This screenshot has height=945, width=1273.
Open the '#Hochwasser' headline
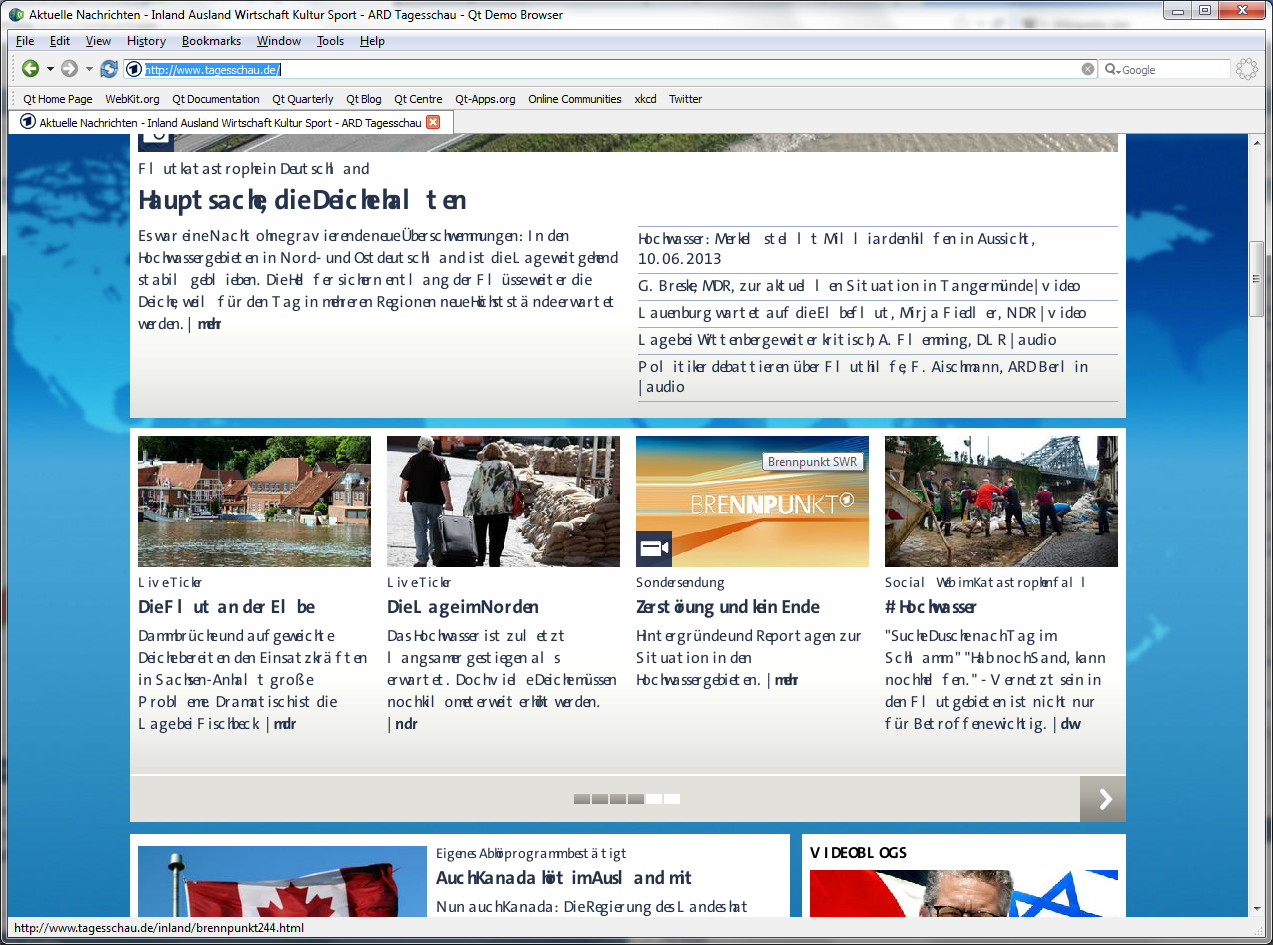click(931, 607)
